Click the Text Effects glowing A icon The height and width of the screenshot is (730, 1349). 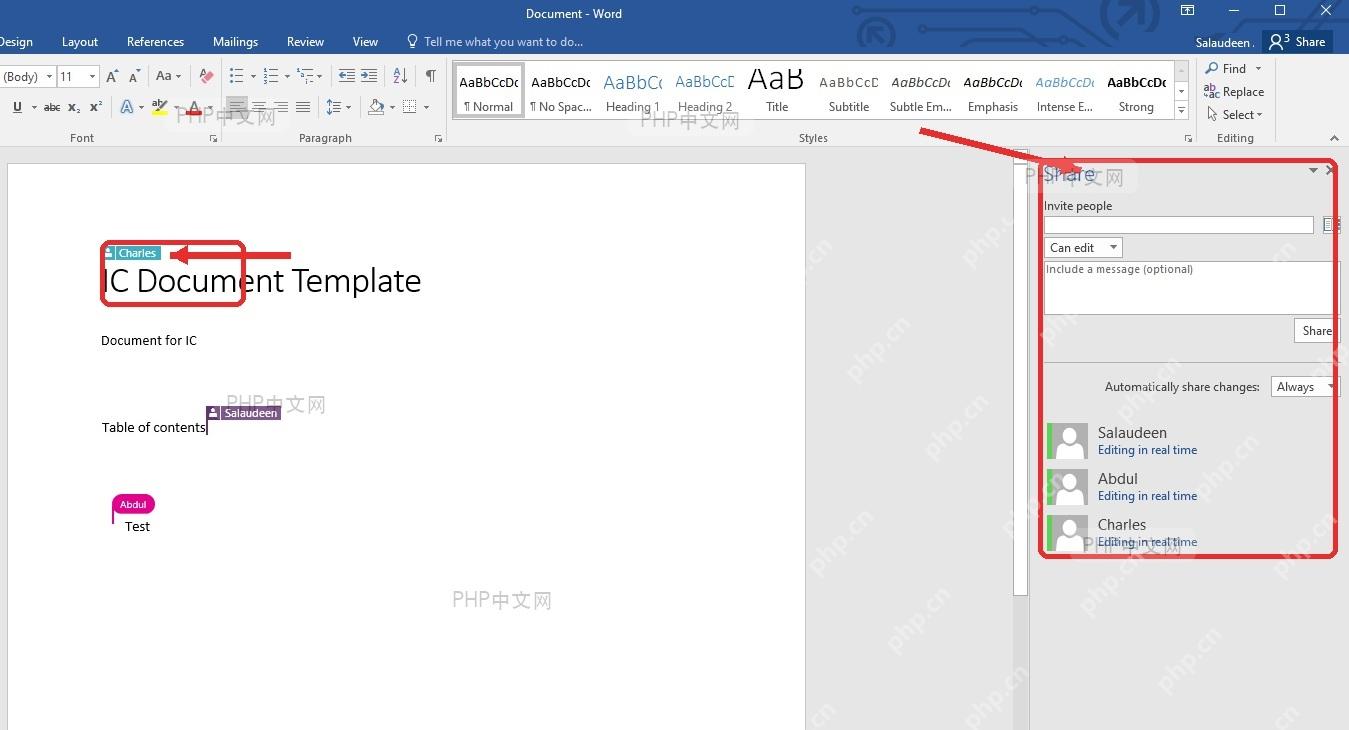click(x=127, y=107)
